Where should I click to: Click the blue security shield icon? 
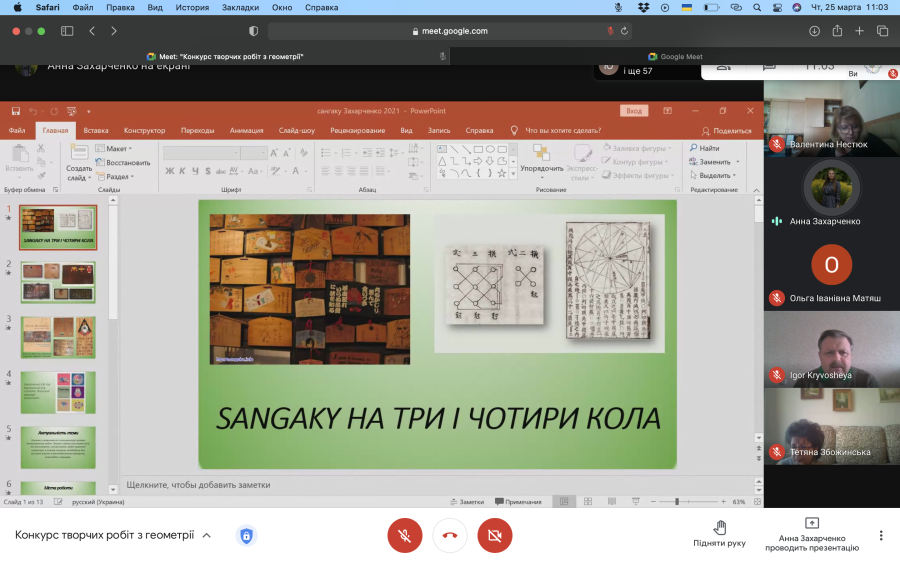tap(246, 536)
